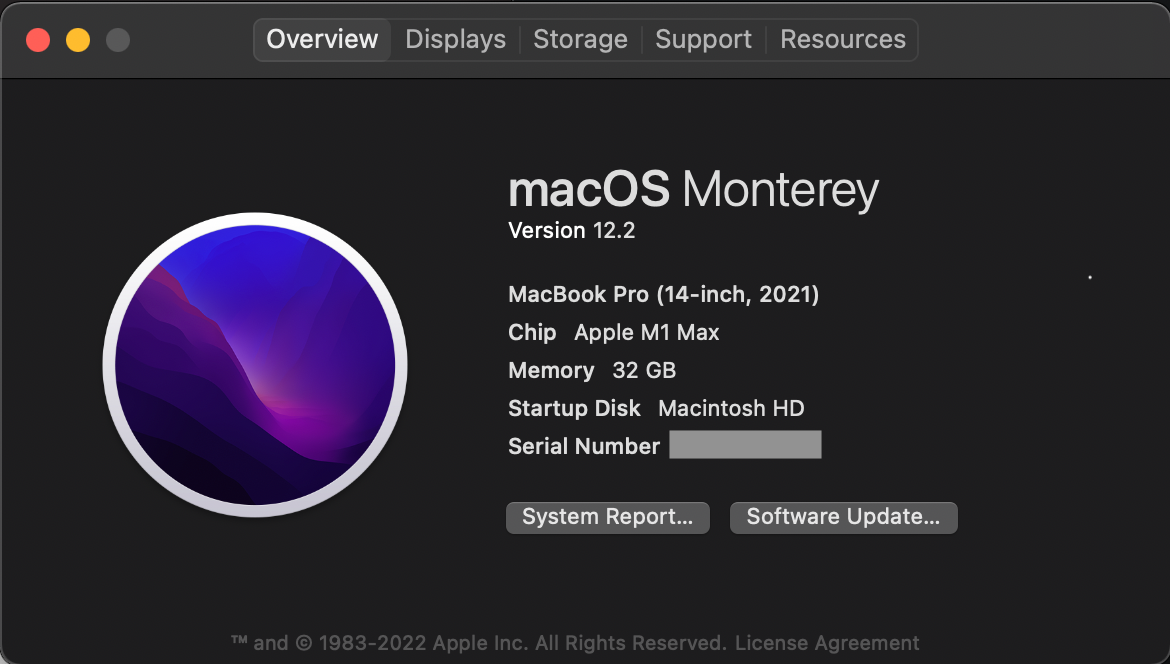The height and width of the screenshot is (664, 1170).
Task: Click the Macintosh HD startup disk value
Action: pyautogui.click(x=731, y=409)
